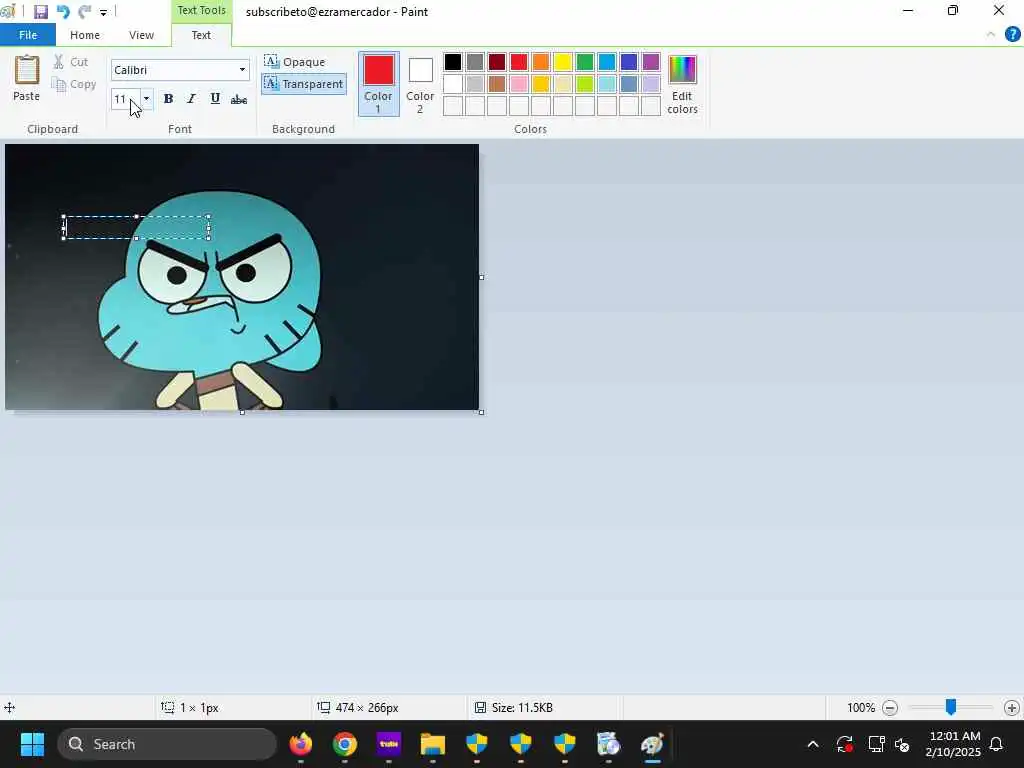1024x768 pixels.
Task: Open Firefox from the taskbar
Action: [301, 744]
